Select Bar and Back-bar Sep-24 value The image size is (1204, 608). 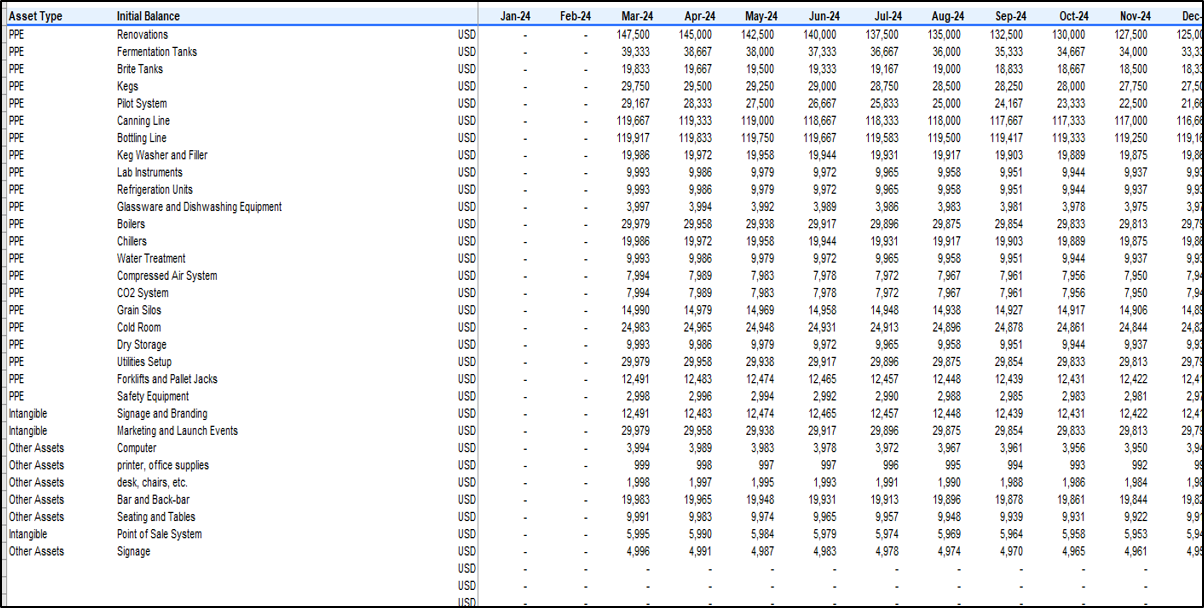pyautogui.click(x=1008, y=499)
